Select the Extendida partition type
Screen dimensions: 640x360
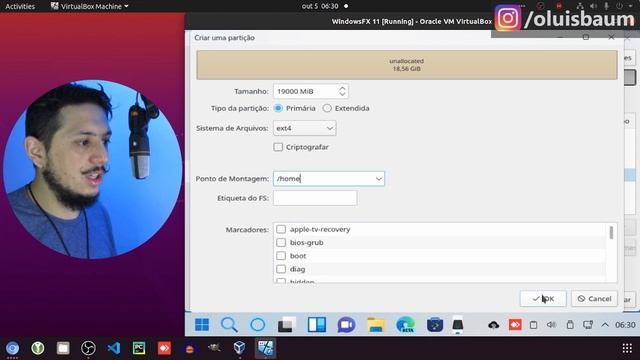[327, 108]
